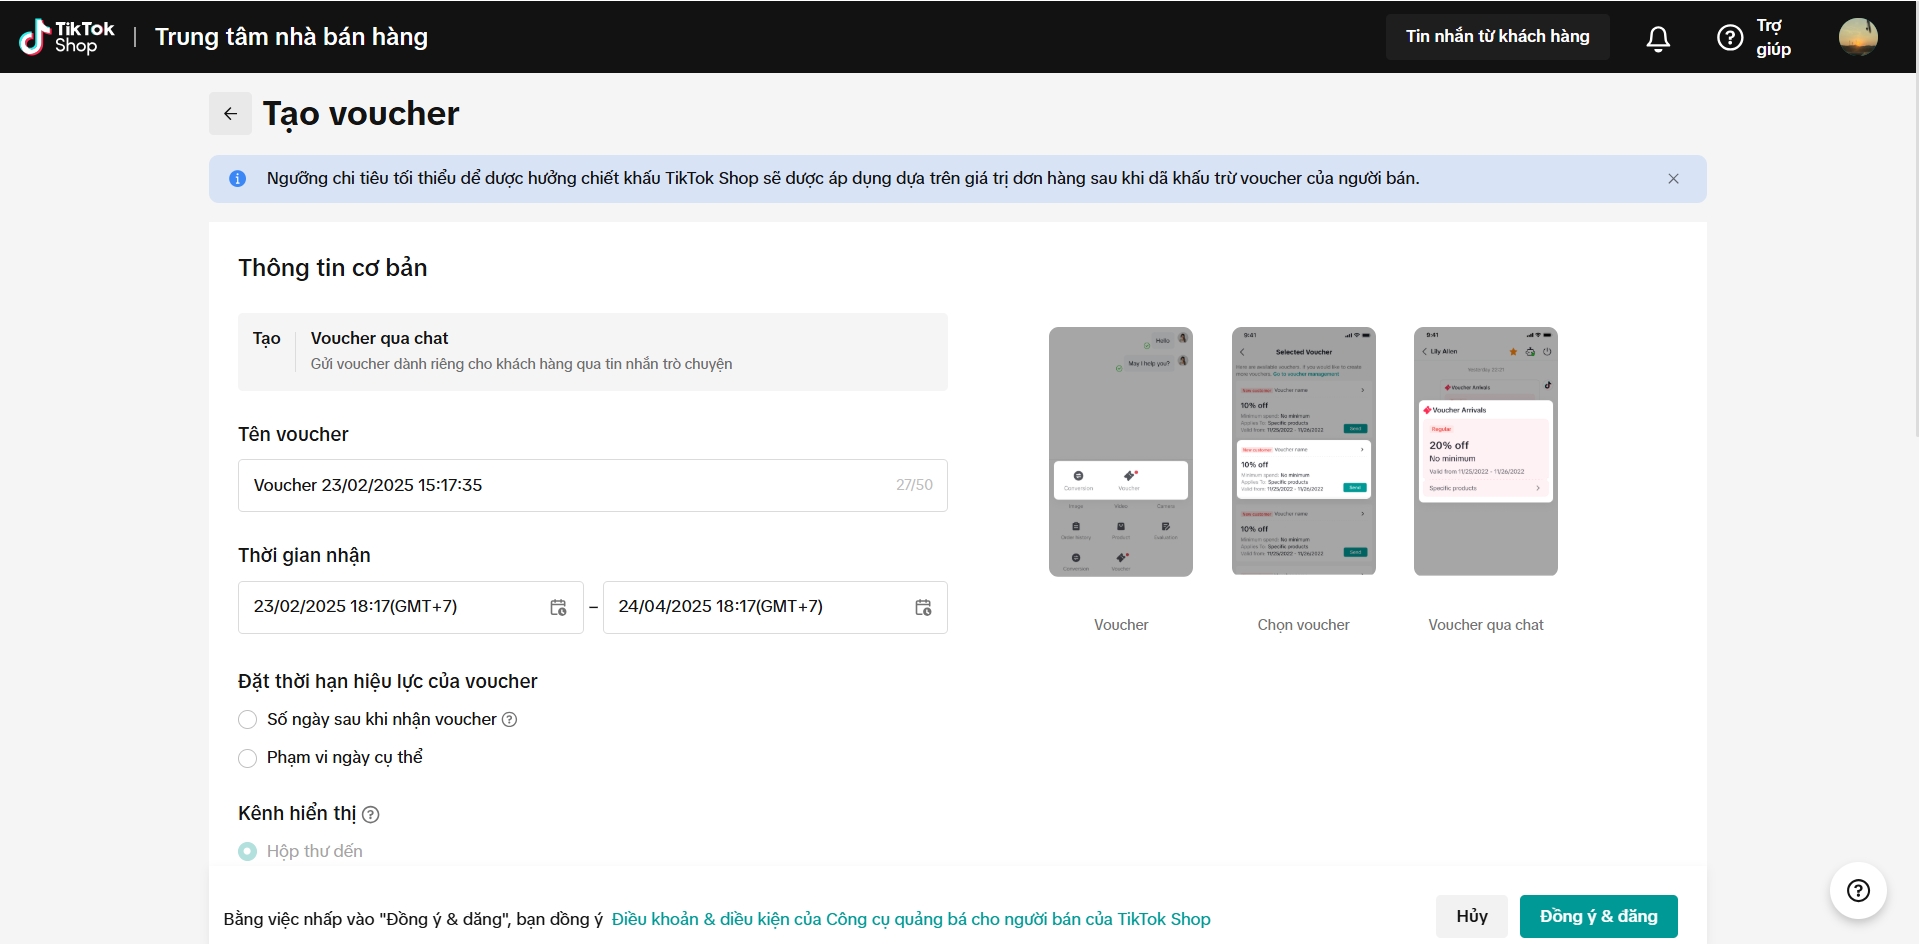Open Tin nhắn từ khách hàng

[1497, 37]
